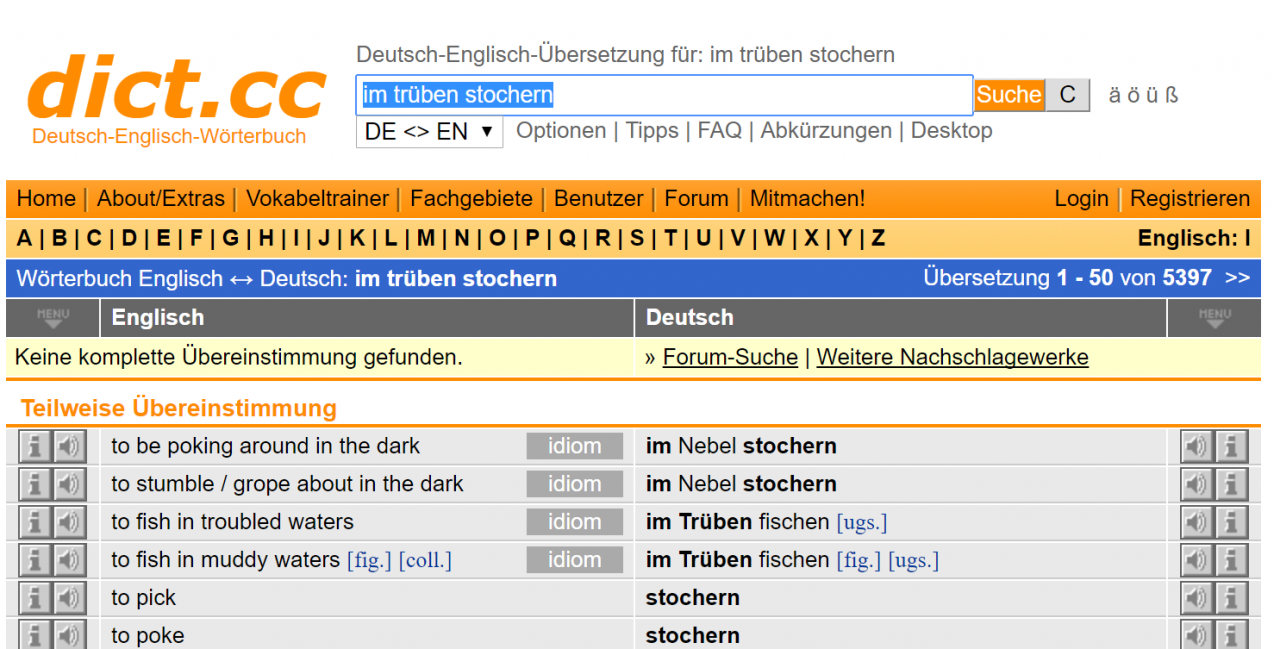The height and width of the screenshot is (649, 1280).
Task: Open the Tipps link
Action: point(652,131)
